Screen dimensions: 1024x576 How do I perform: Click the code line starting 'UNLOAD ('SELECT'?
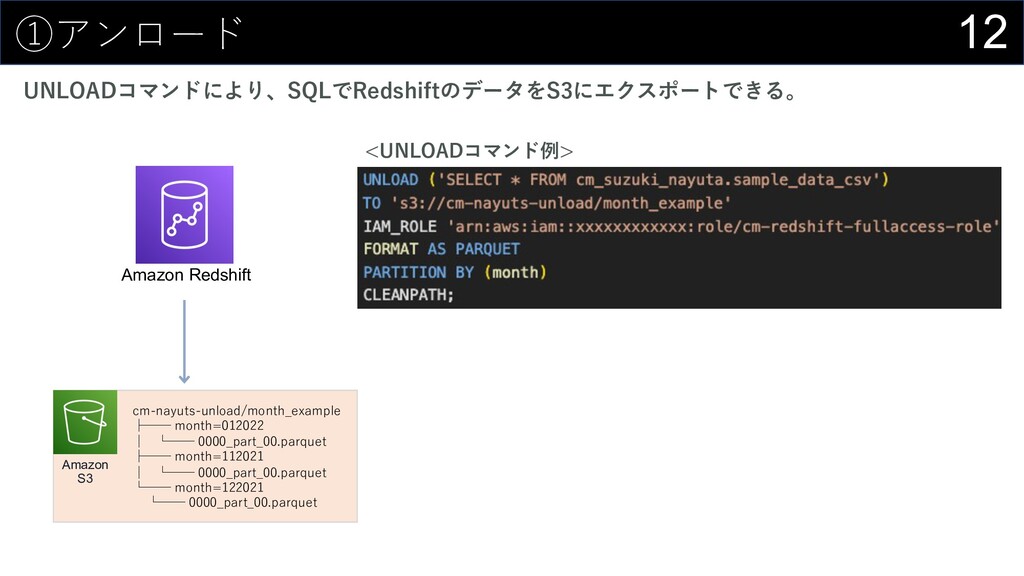[626, 180]
